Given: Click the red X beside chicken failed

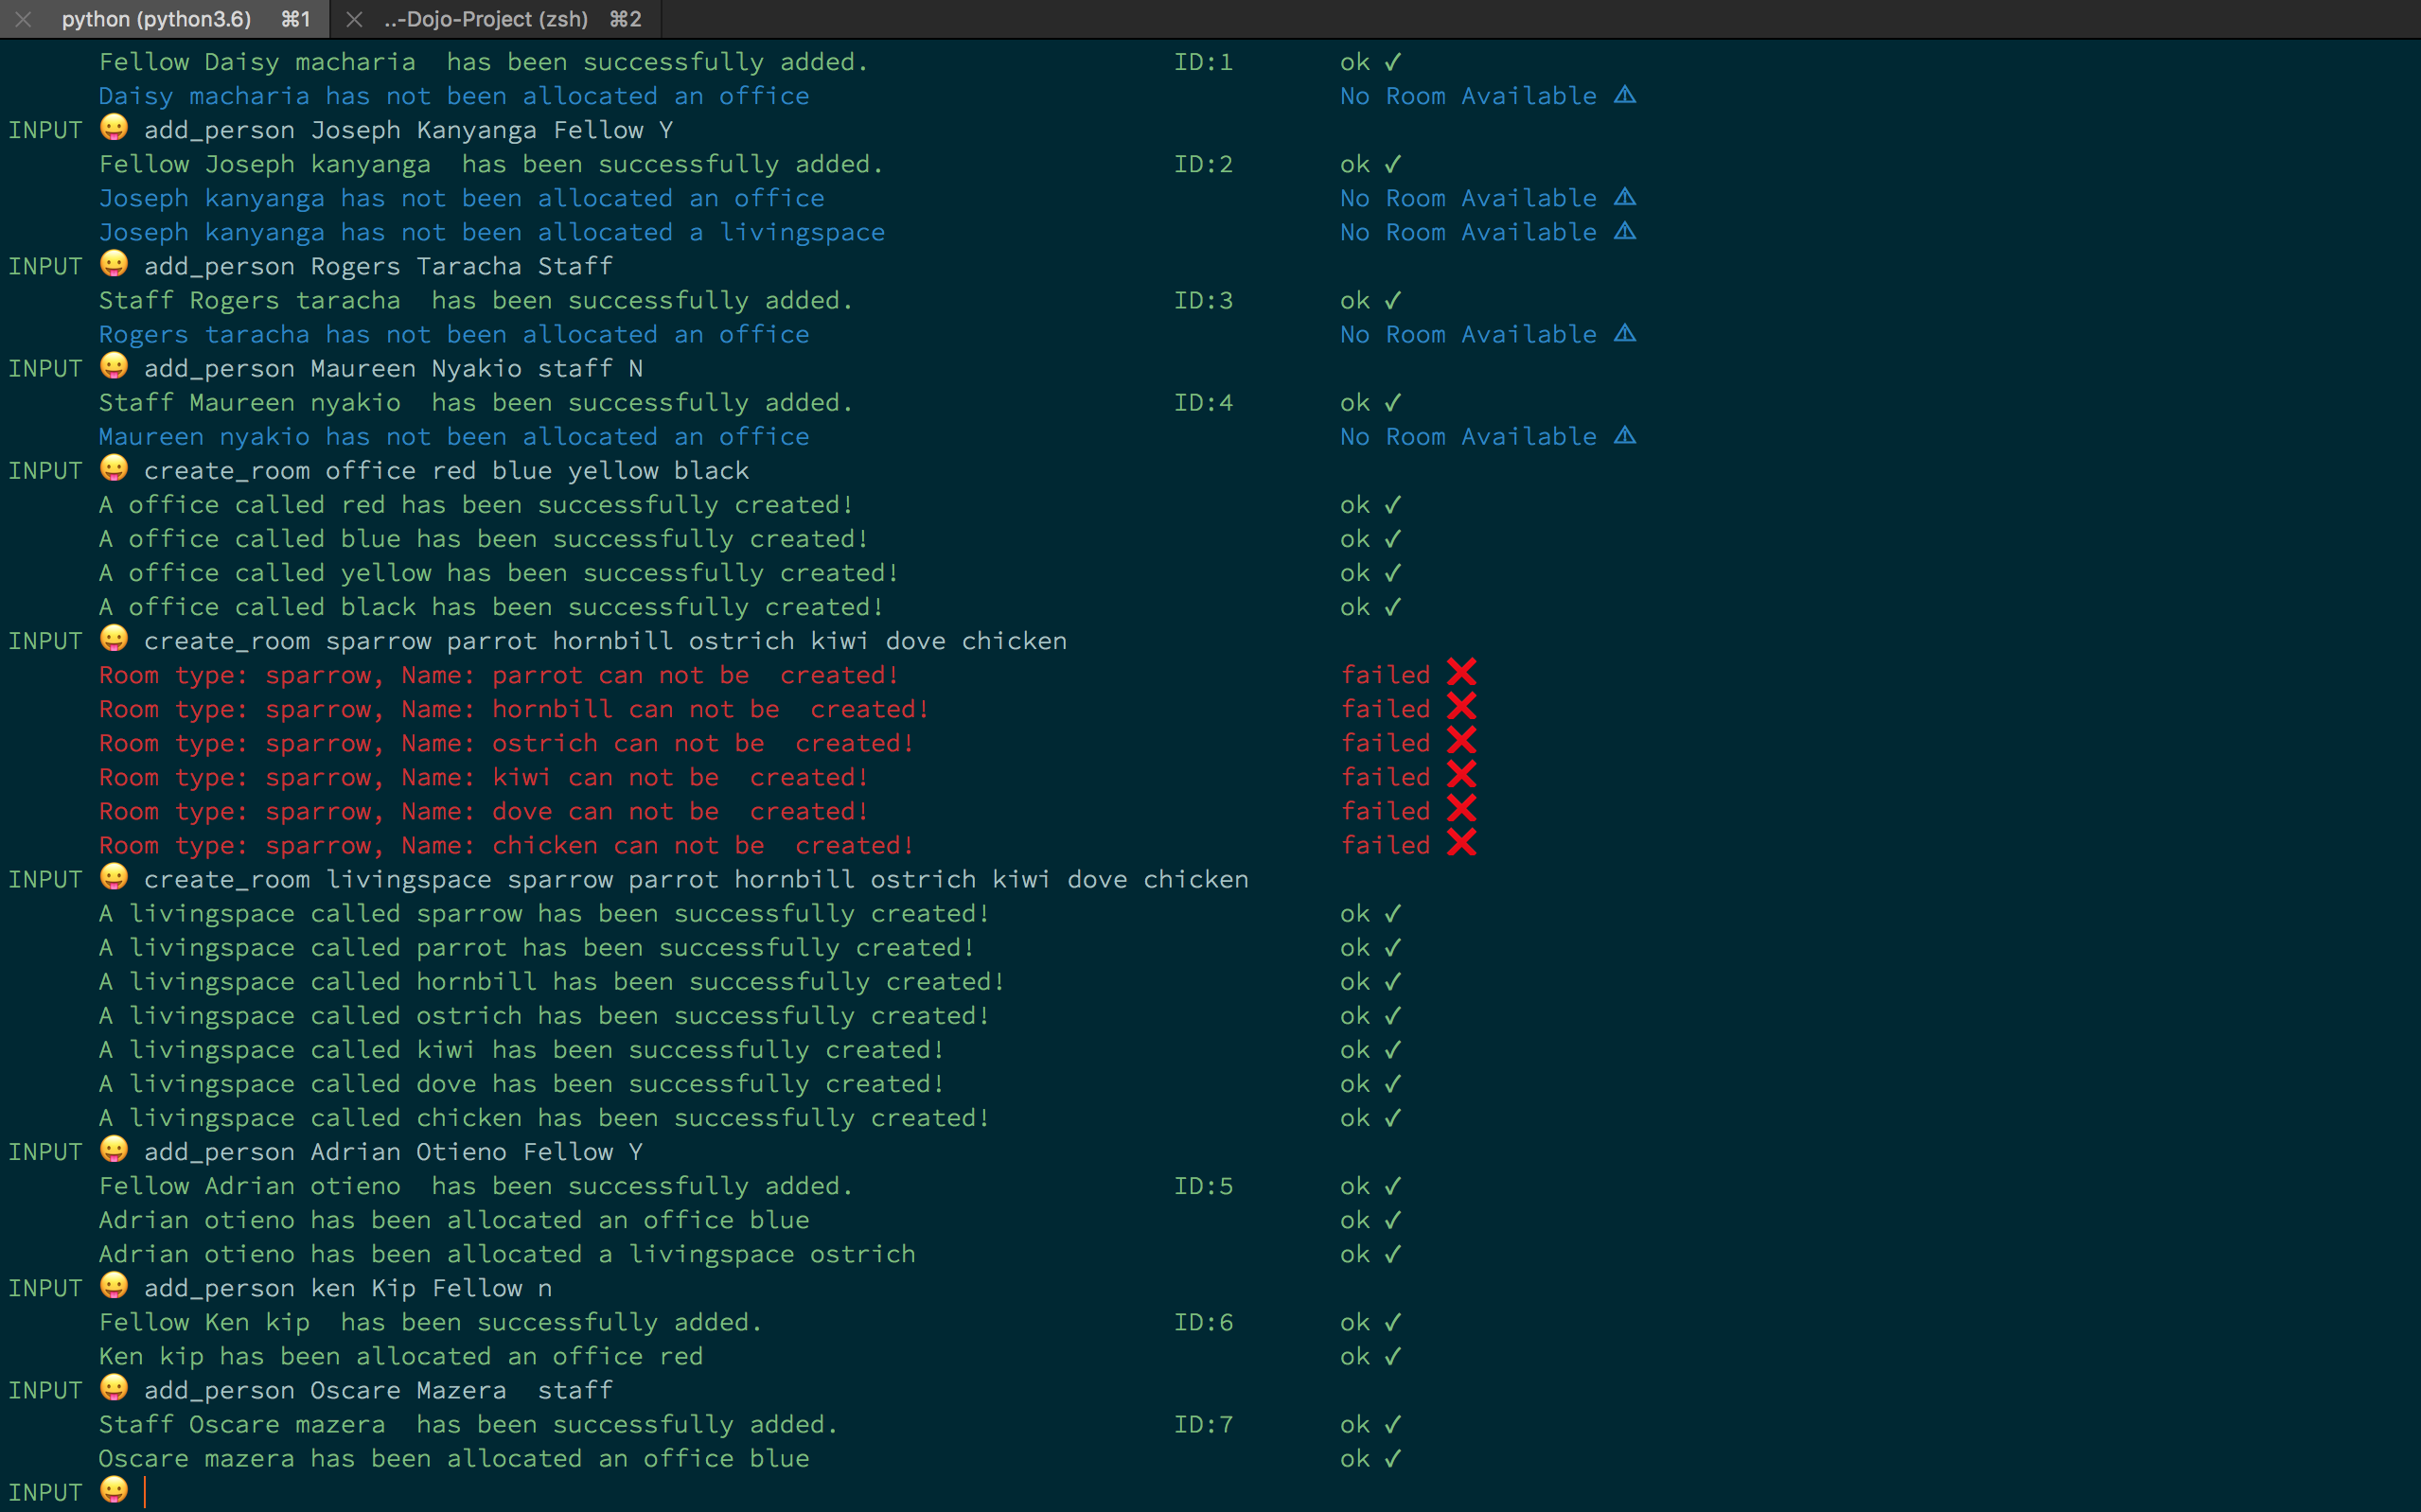Looking at the screenshot, I should [1461, 843].
